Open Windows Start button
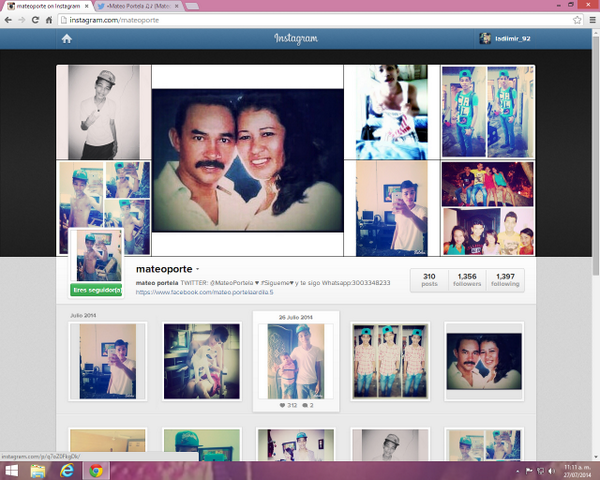This screenshot has width=600, height=480. click(11, 470)
